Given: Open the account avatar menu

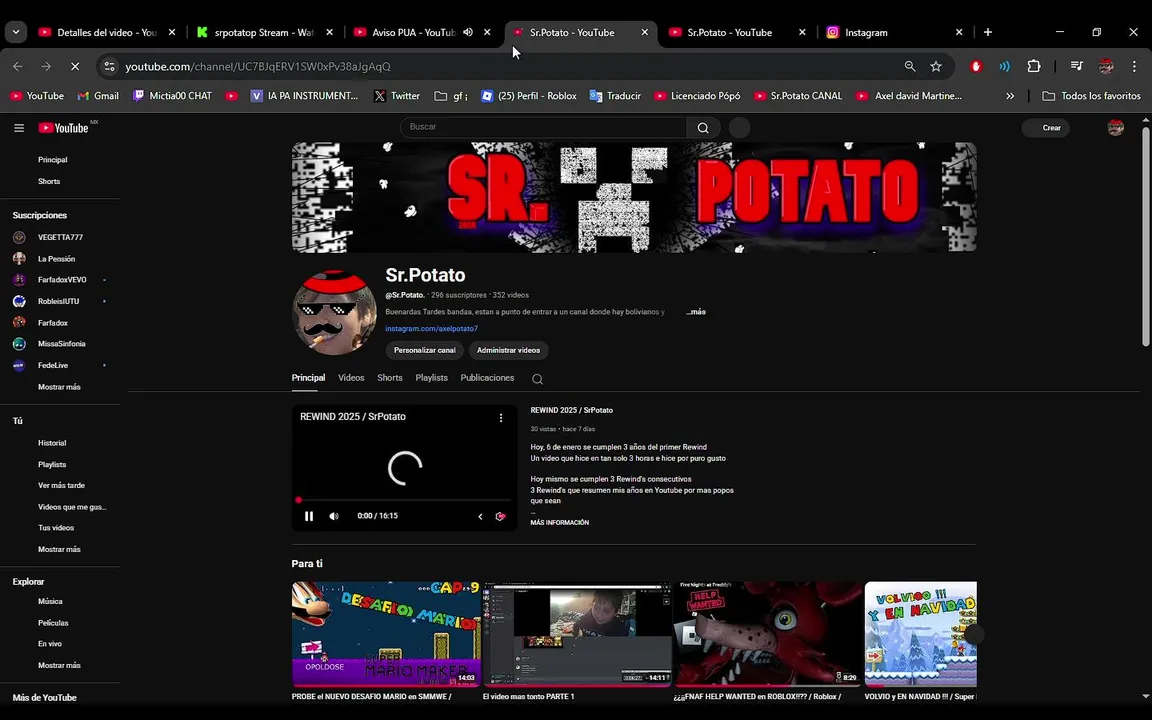Looking at the screenshot, I should click(x=1115, y=128).
